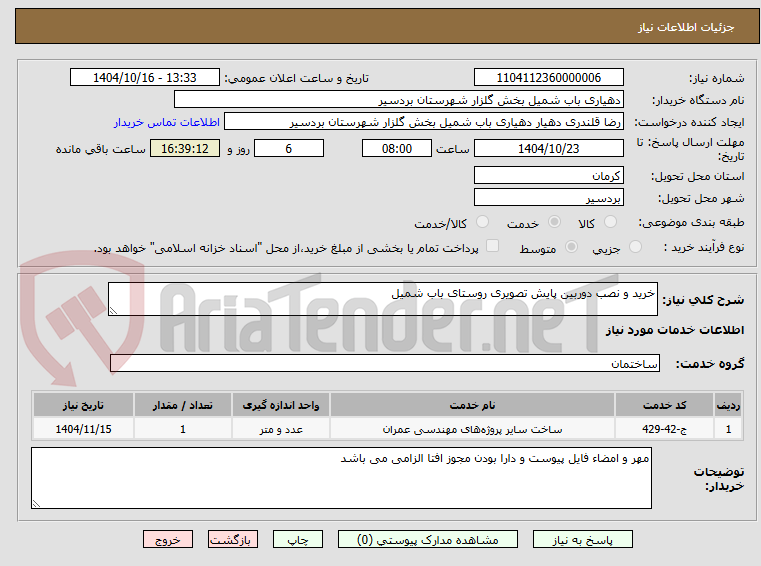The image size is (761, 566).
Task: Click the remaining days field showing 6
Action: click(289, 148)
